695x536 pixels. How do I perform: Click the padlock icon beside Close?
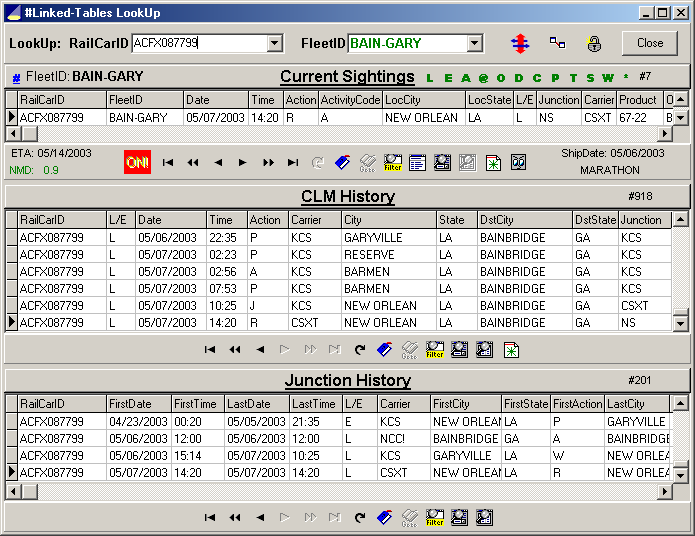pos(594,44)
